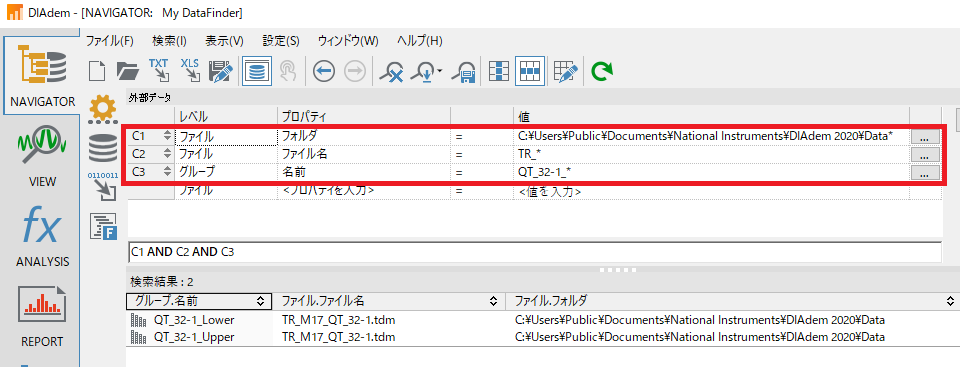Select the QT_32-1_Lower result row
The height and width of the screenshot is (367, 960).
point(542,320)
